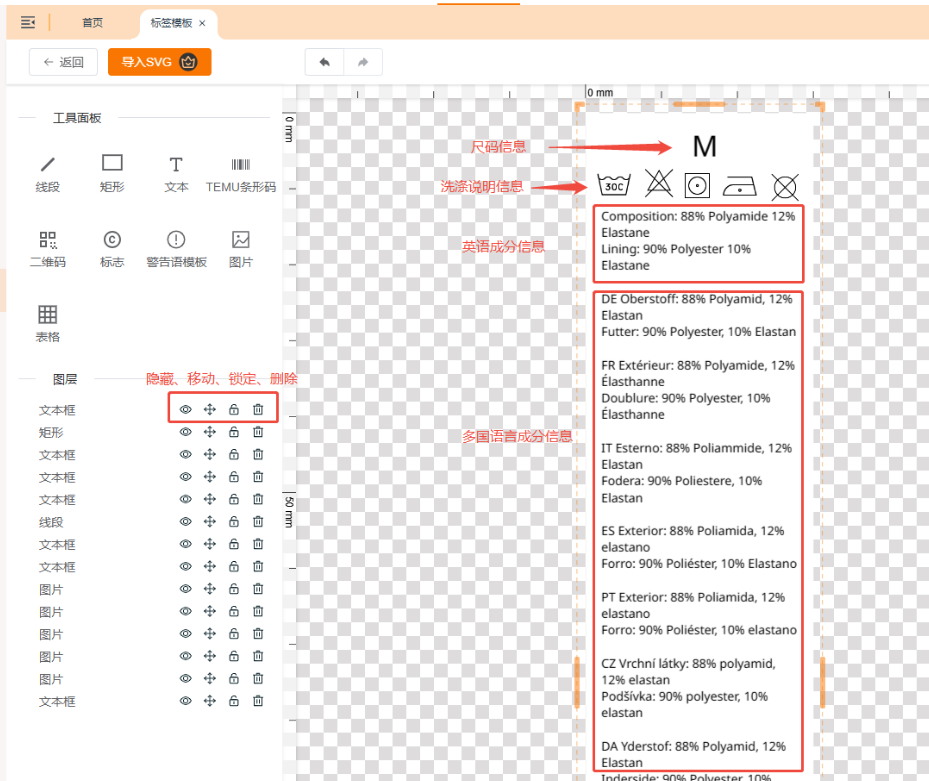
Task: Switch to the 首页 tab
Action: [x=92, y=23]
